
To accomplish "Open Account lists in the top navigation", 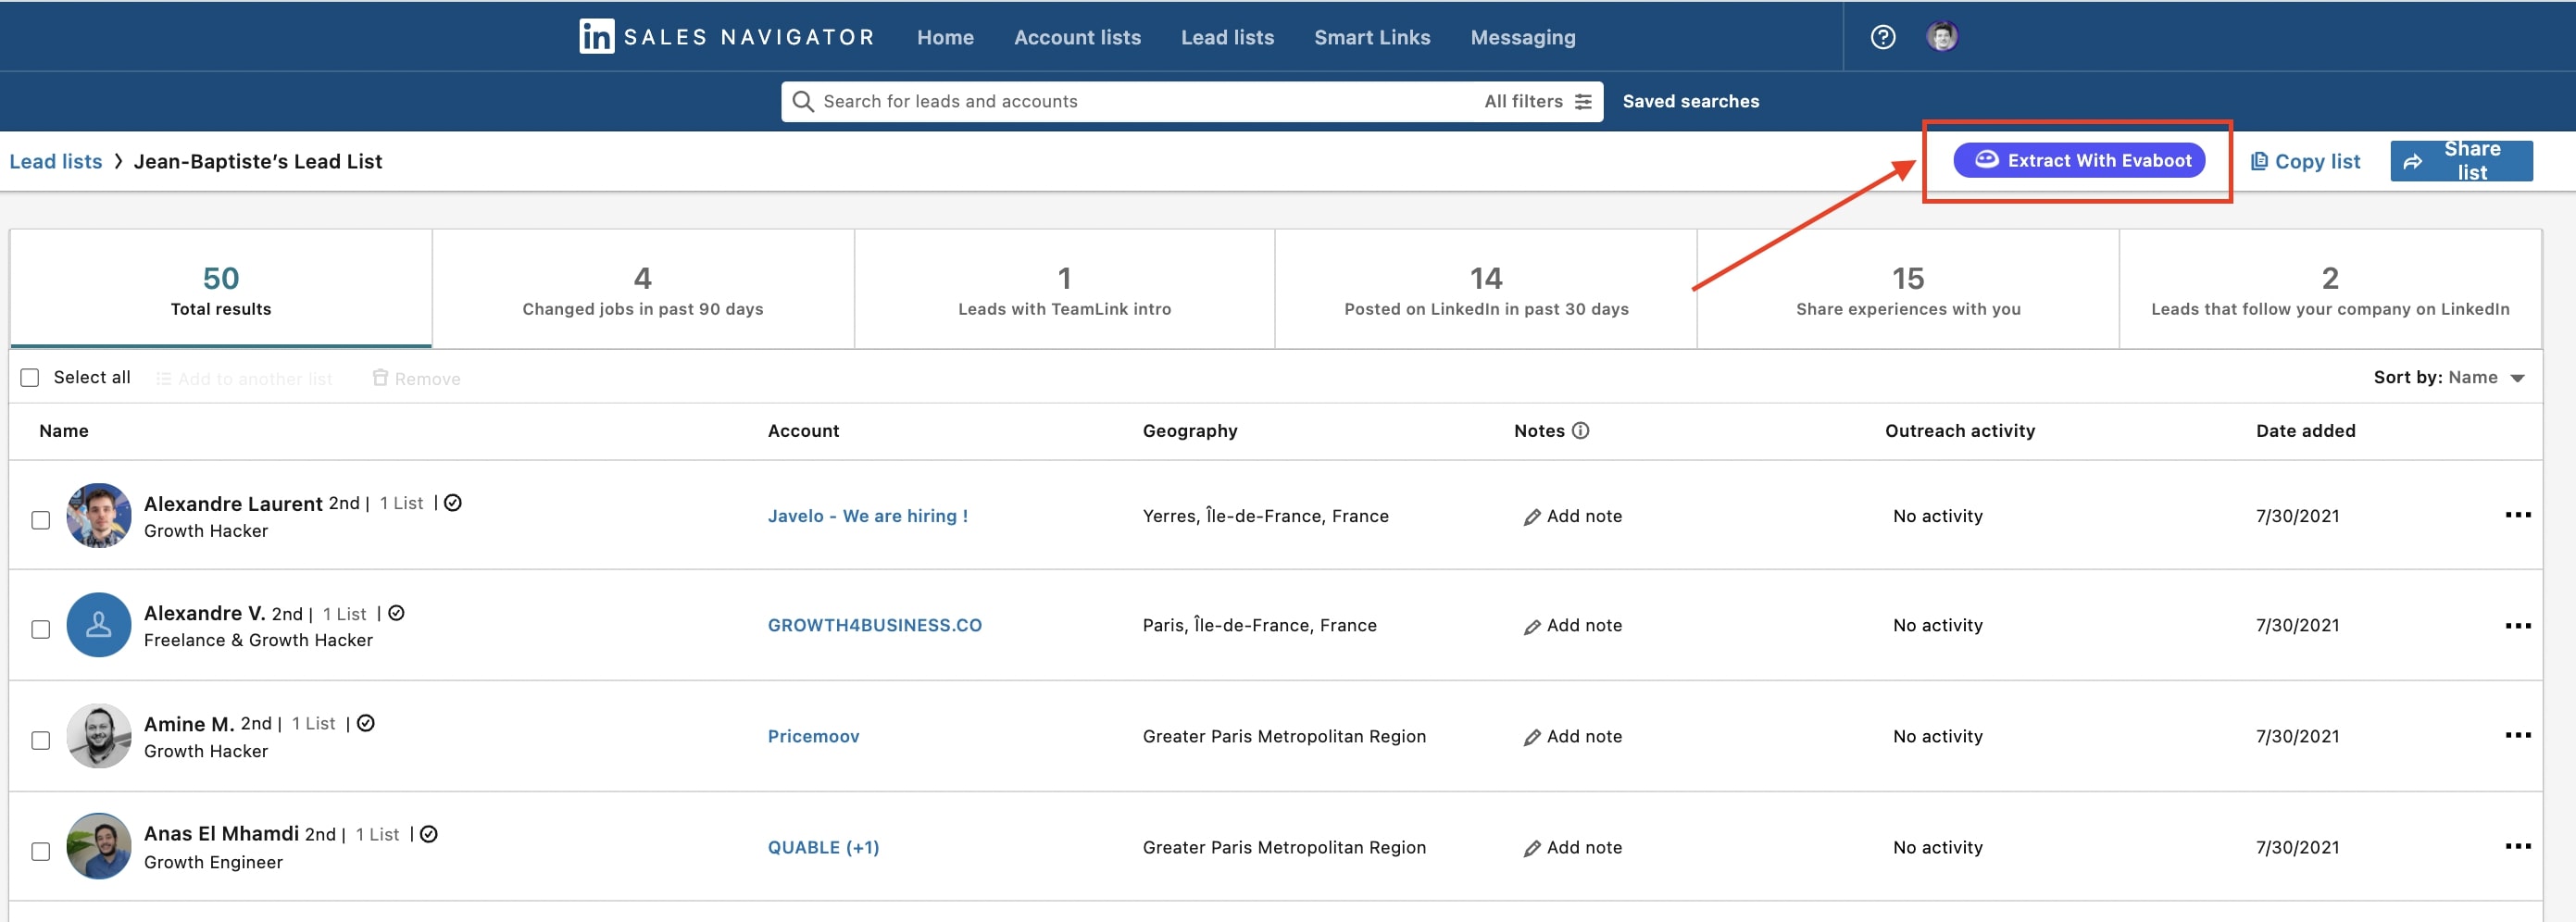I will (1077, 37).
